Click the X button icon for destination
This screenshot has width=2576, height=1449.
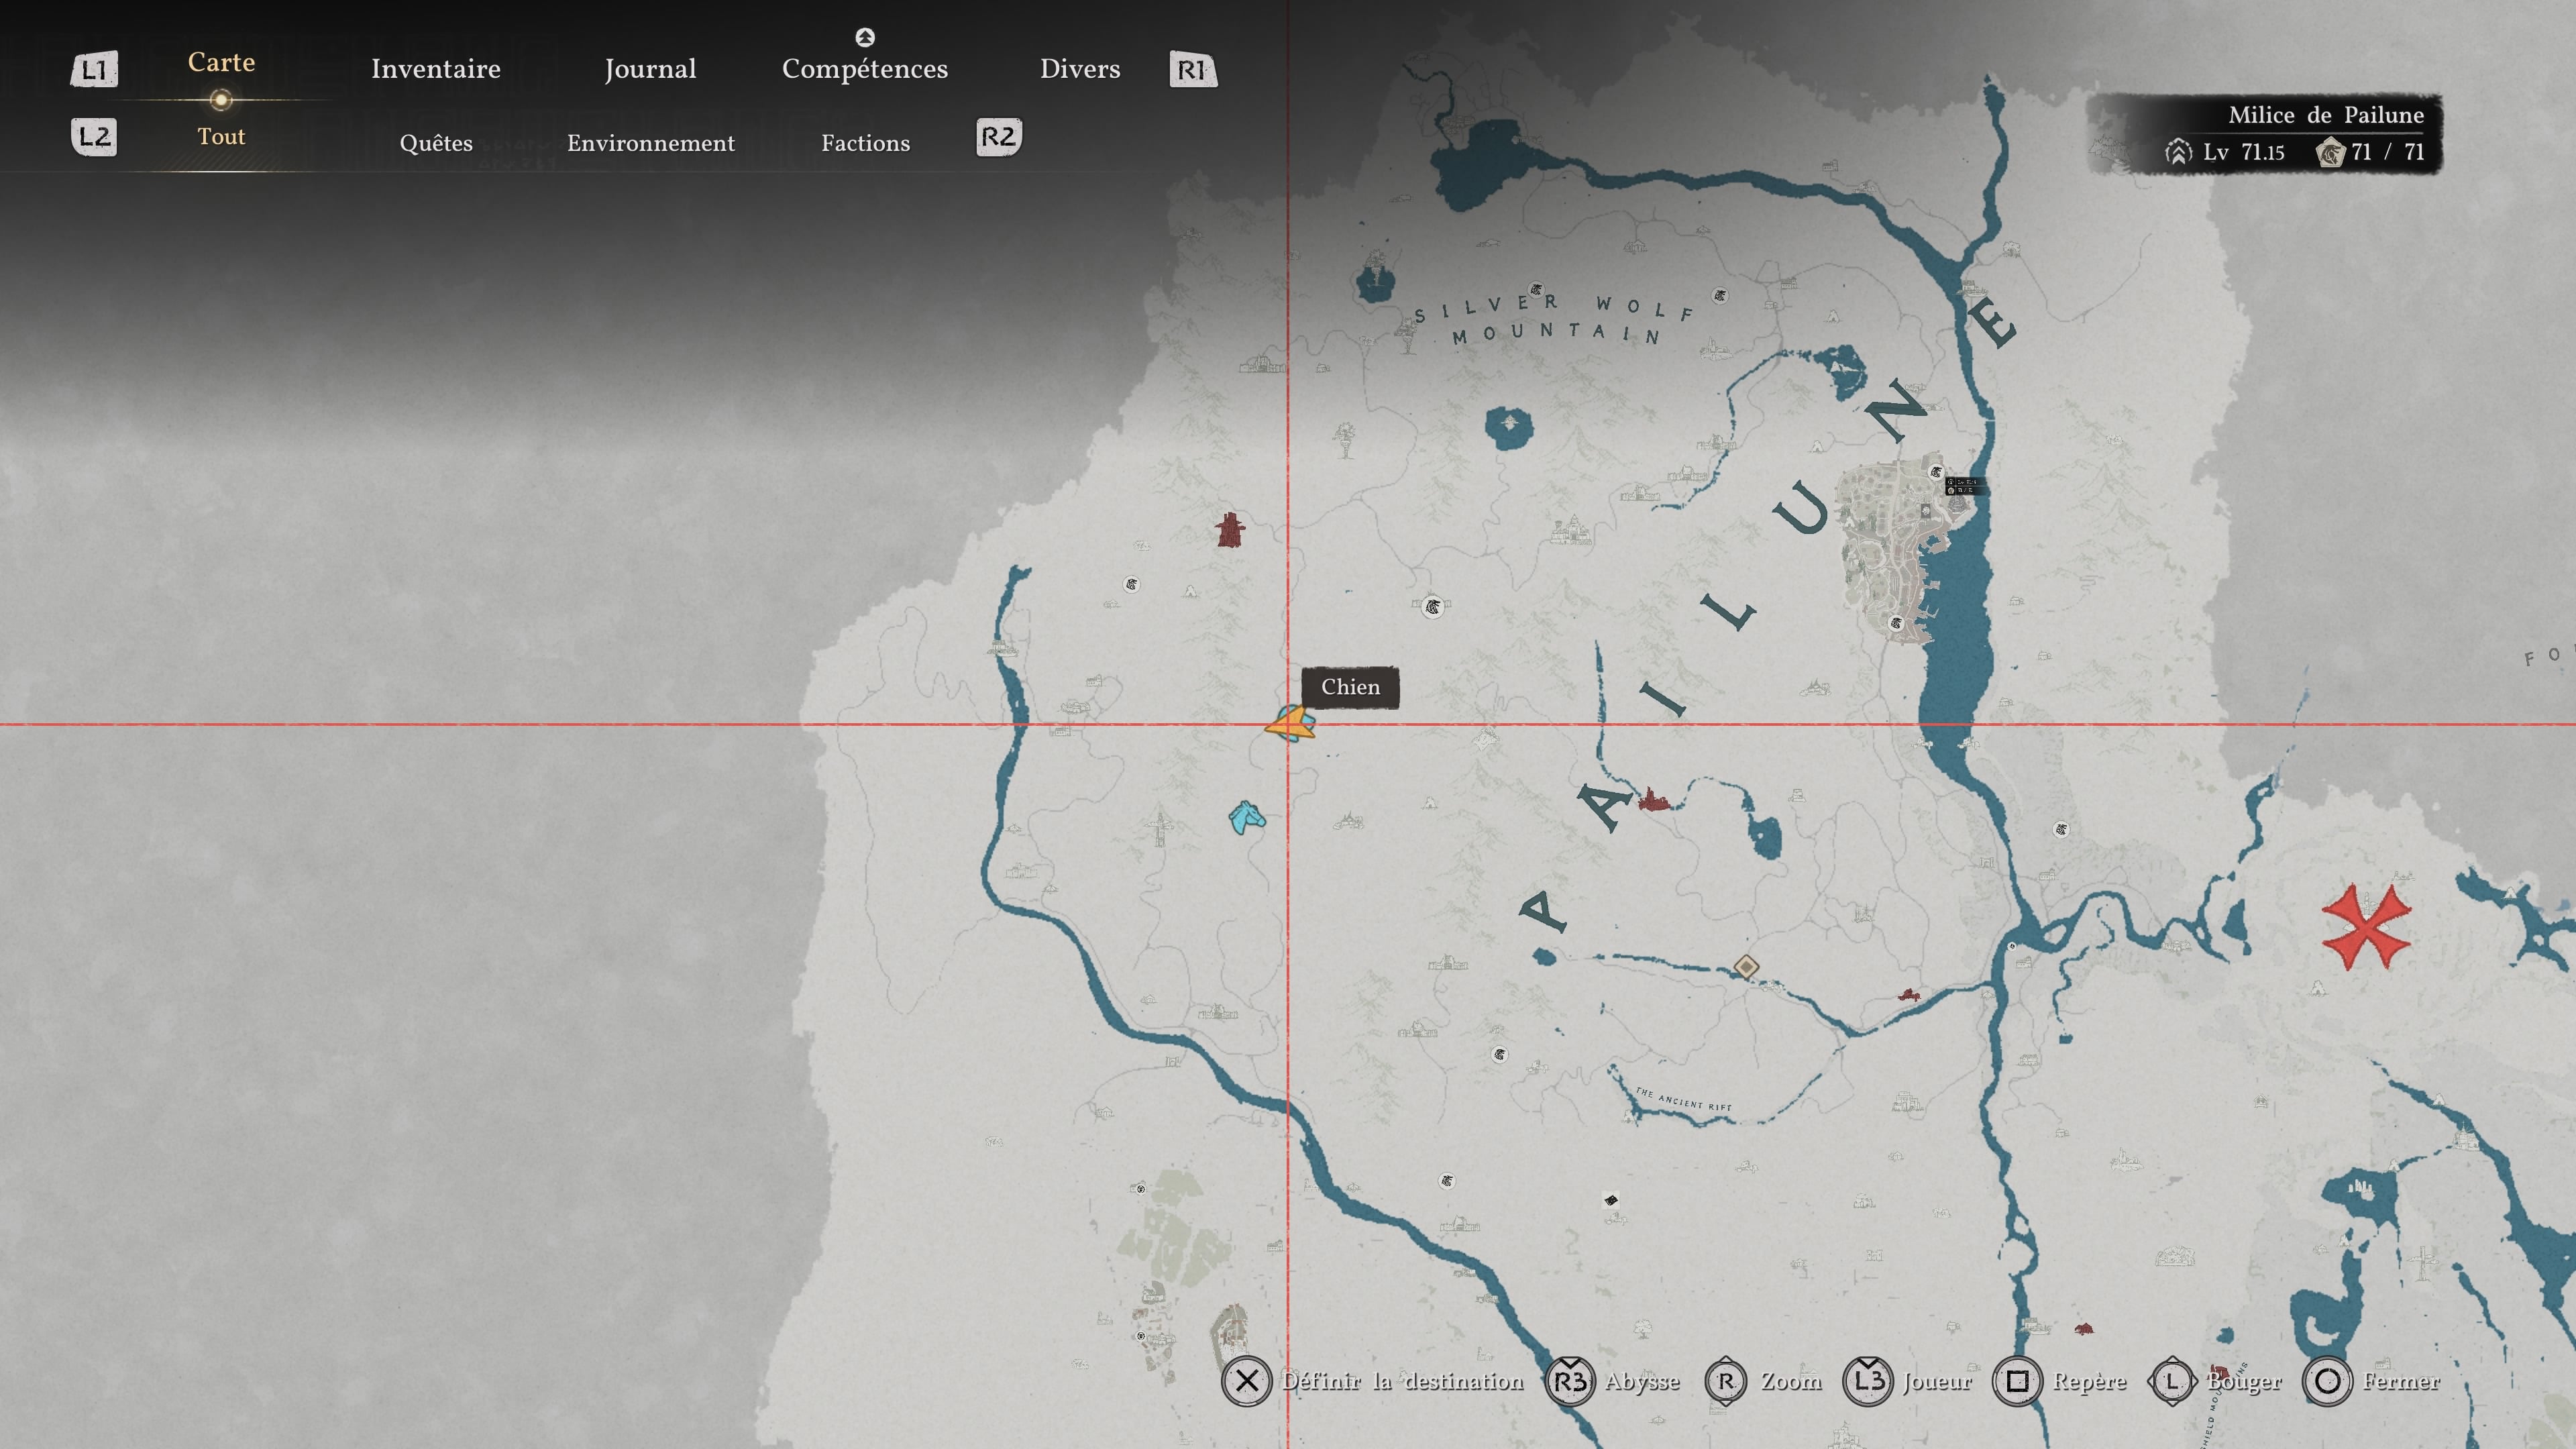point(1246,1381)
